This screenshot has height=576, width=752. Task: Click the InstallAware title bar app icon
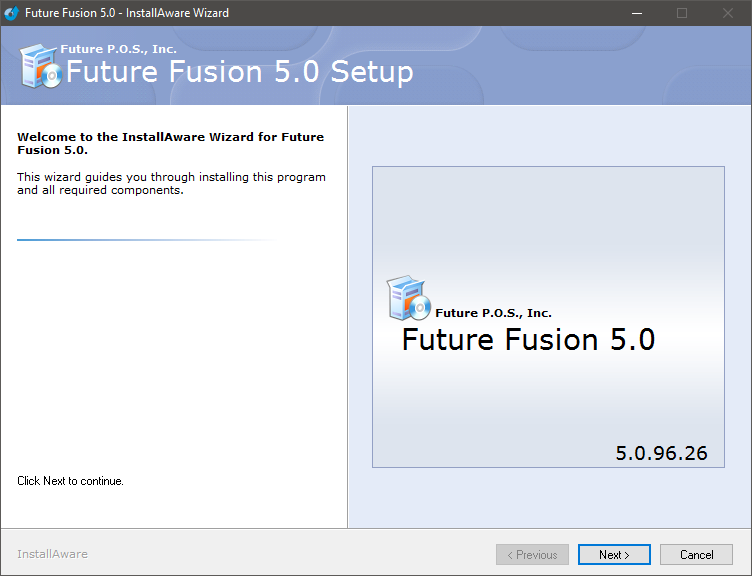tap(12, 13)
